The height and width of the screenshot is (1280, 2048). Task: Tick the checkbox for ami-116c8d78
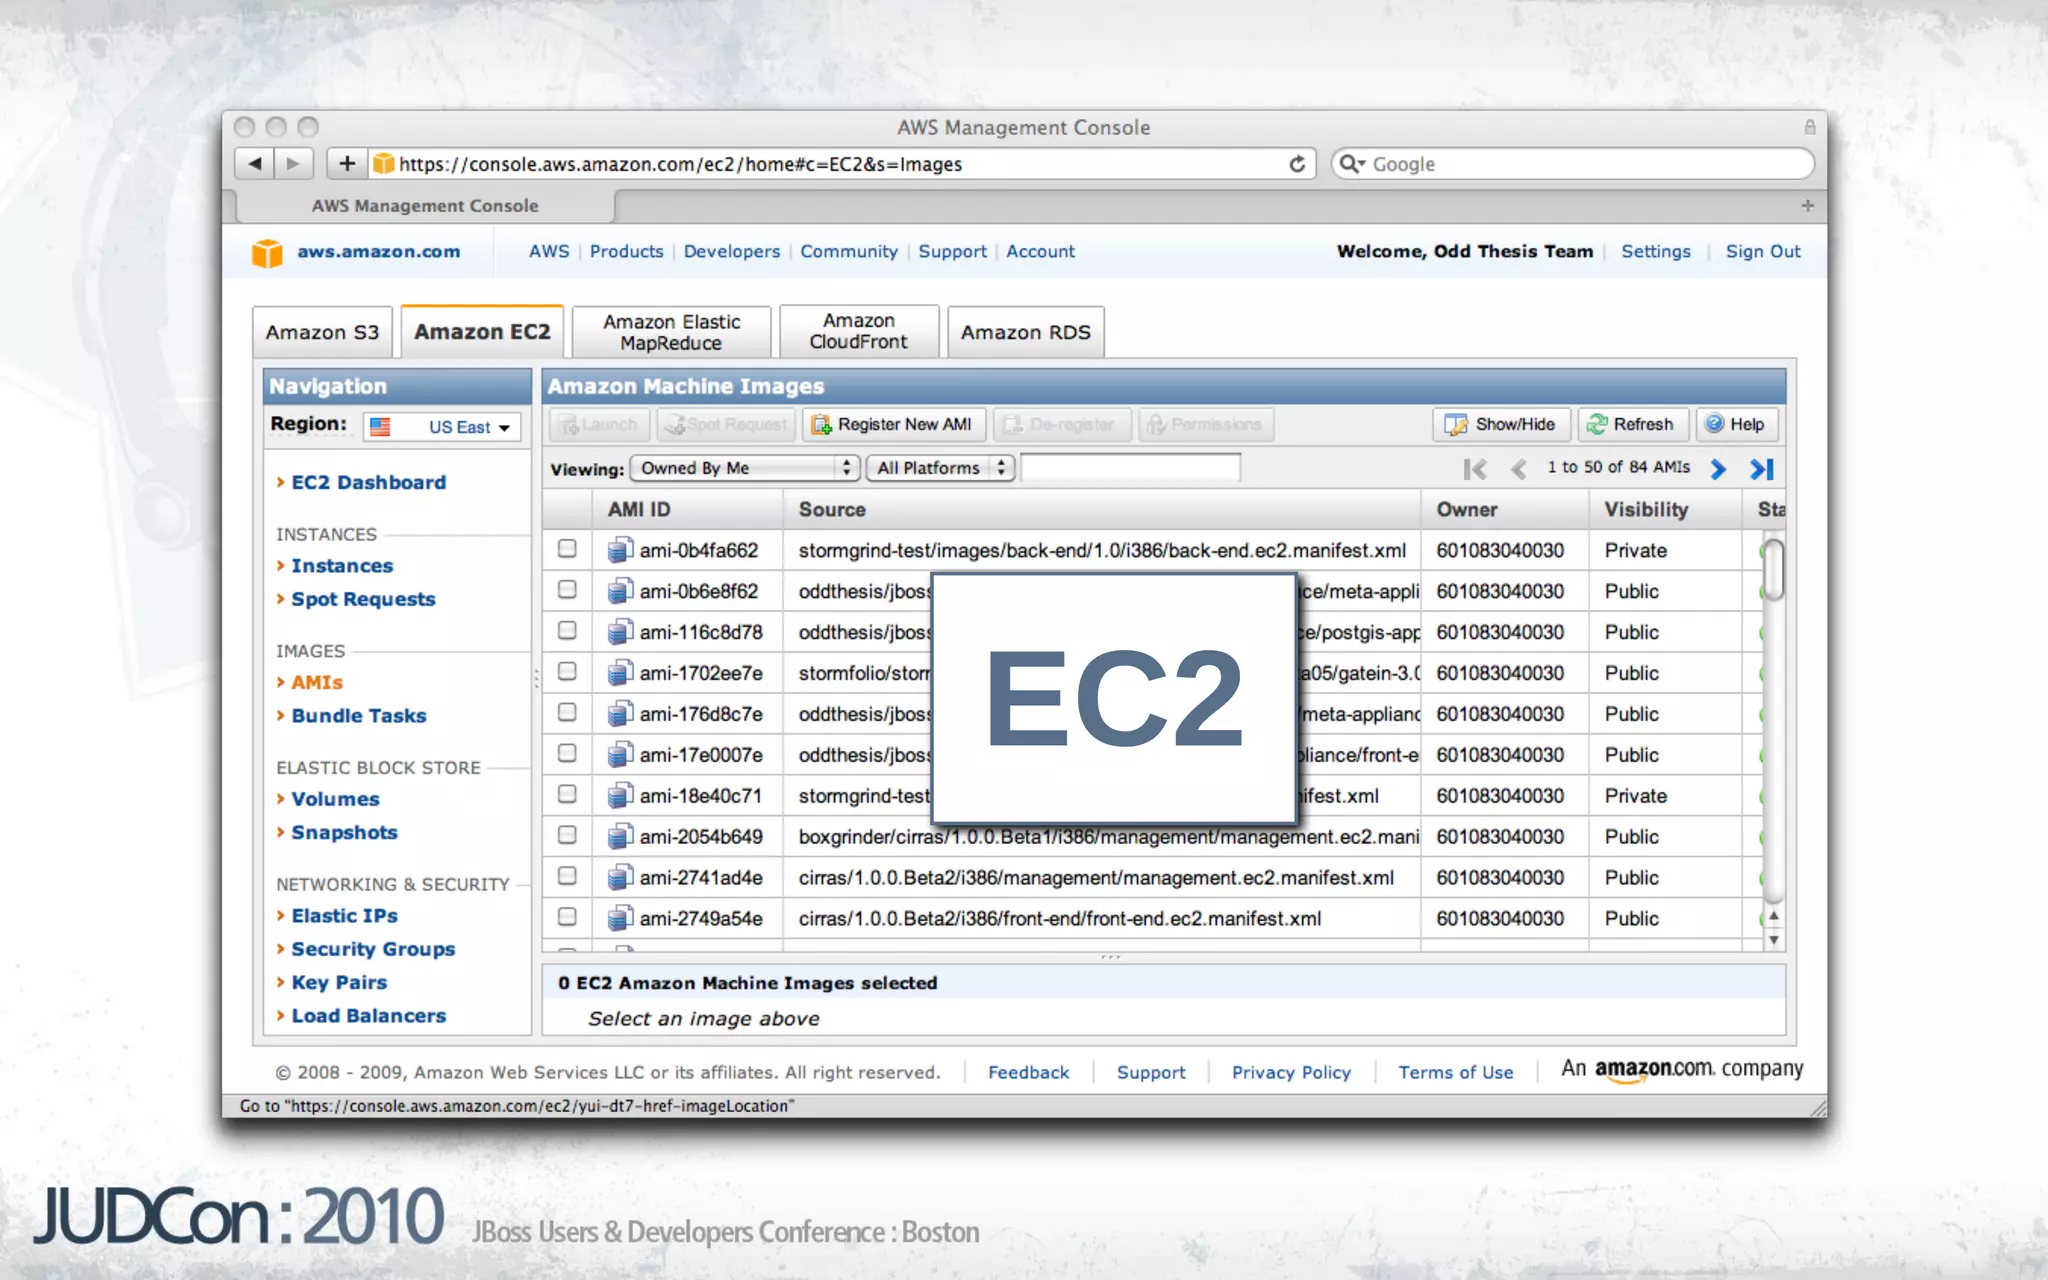[x=567, y=630]
